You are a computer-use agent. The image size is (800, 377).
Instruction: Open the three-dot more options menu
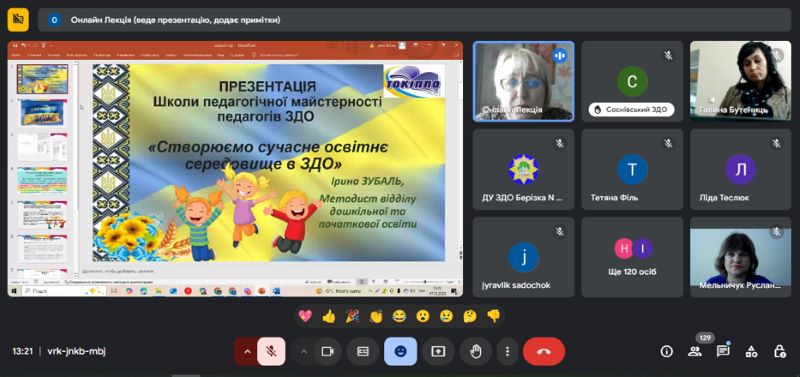pyautogui.click(x=507, y=351)
